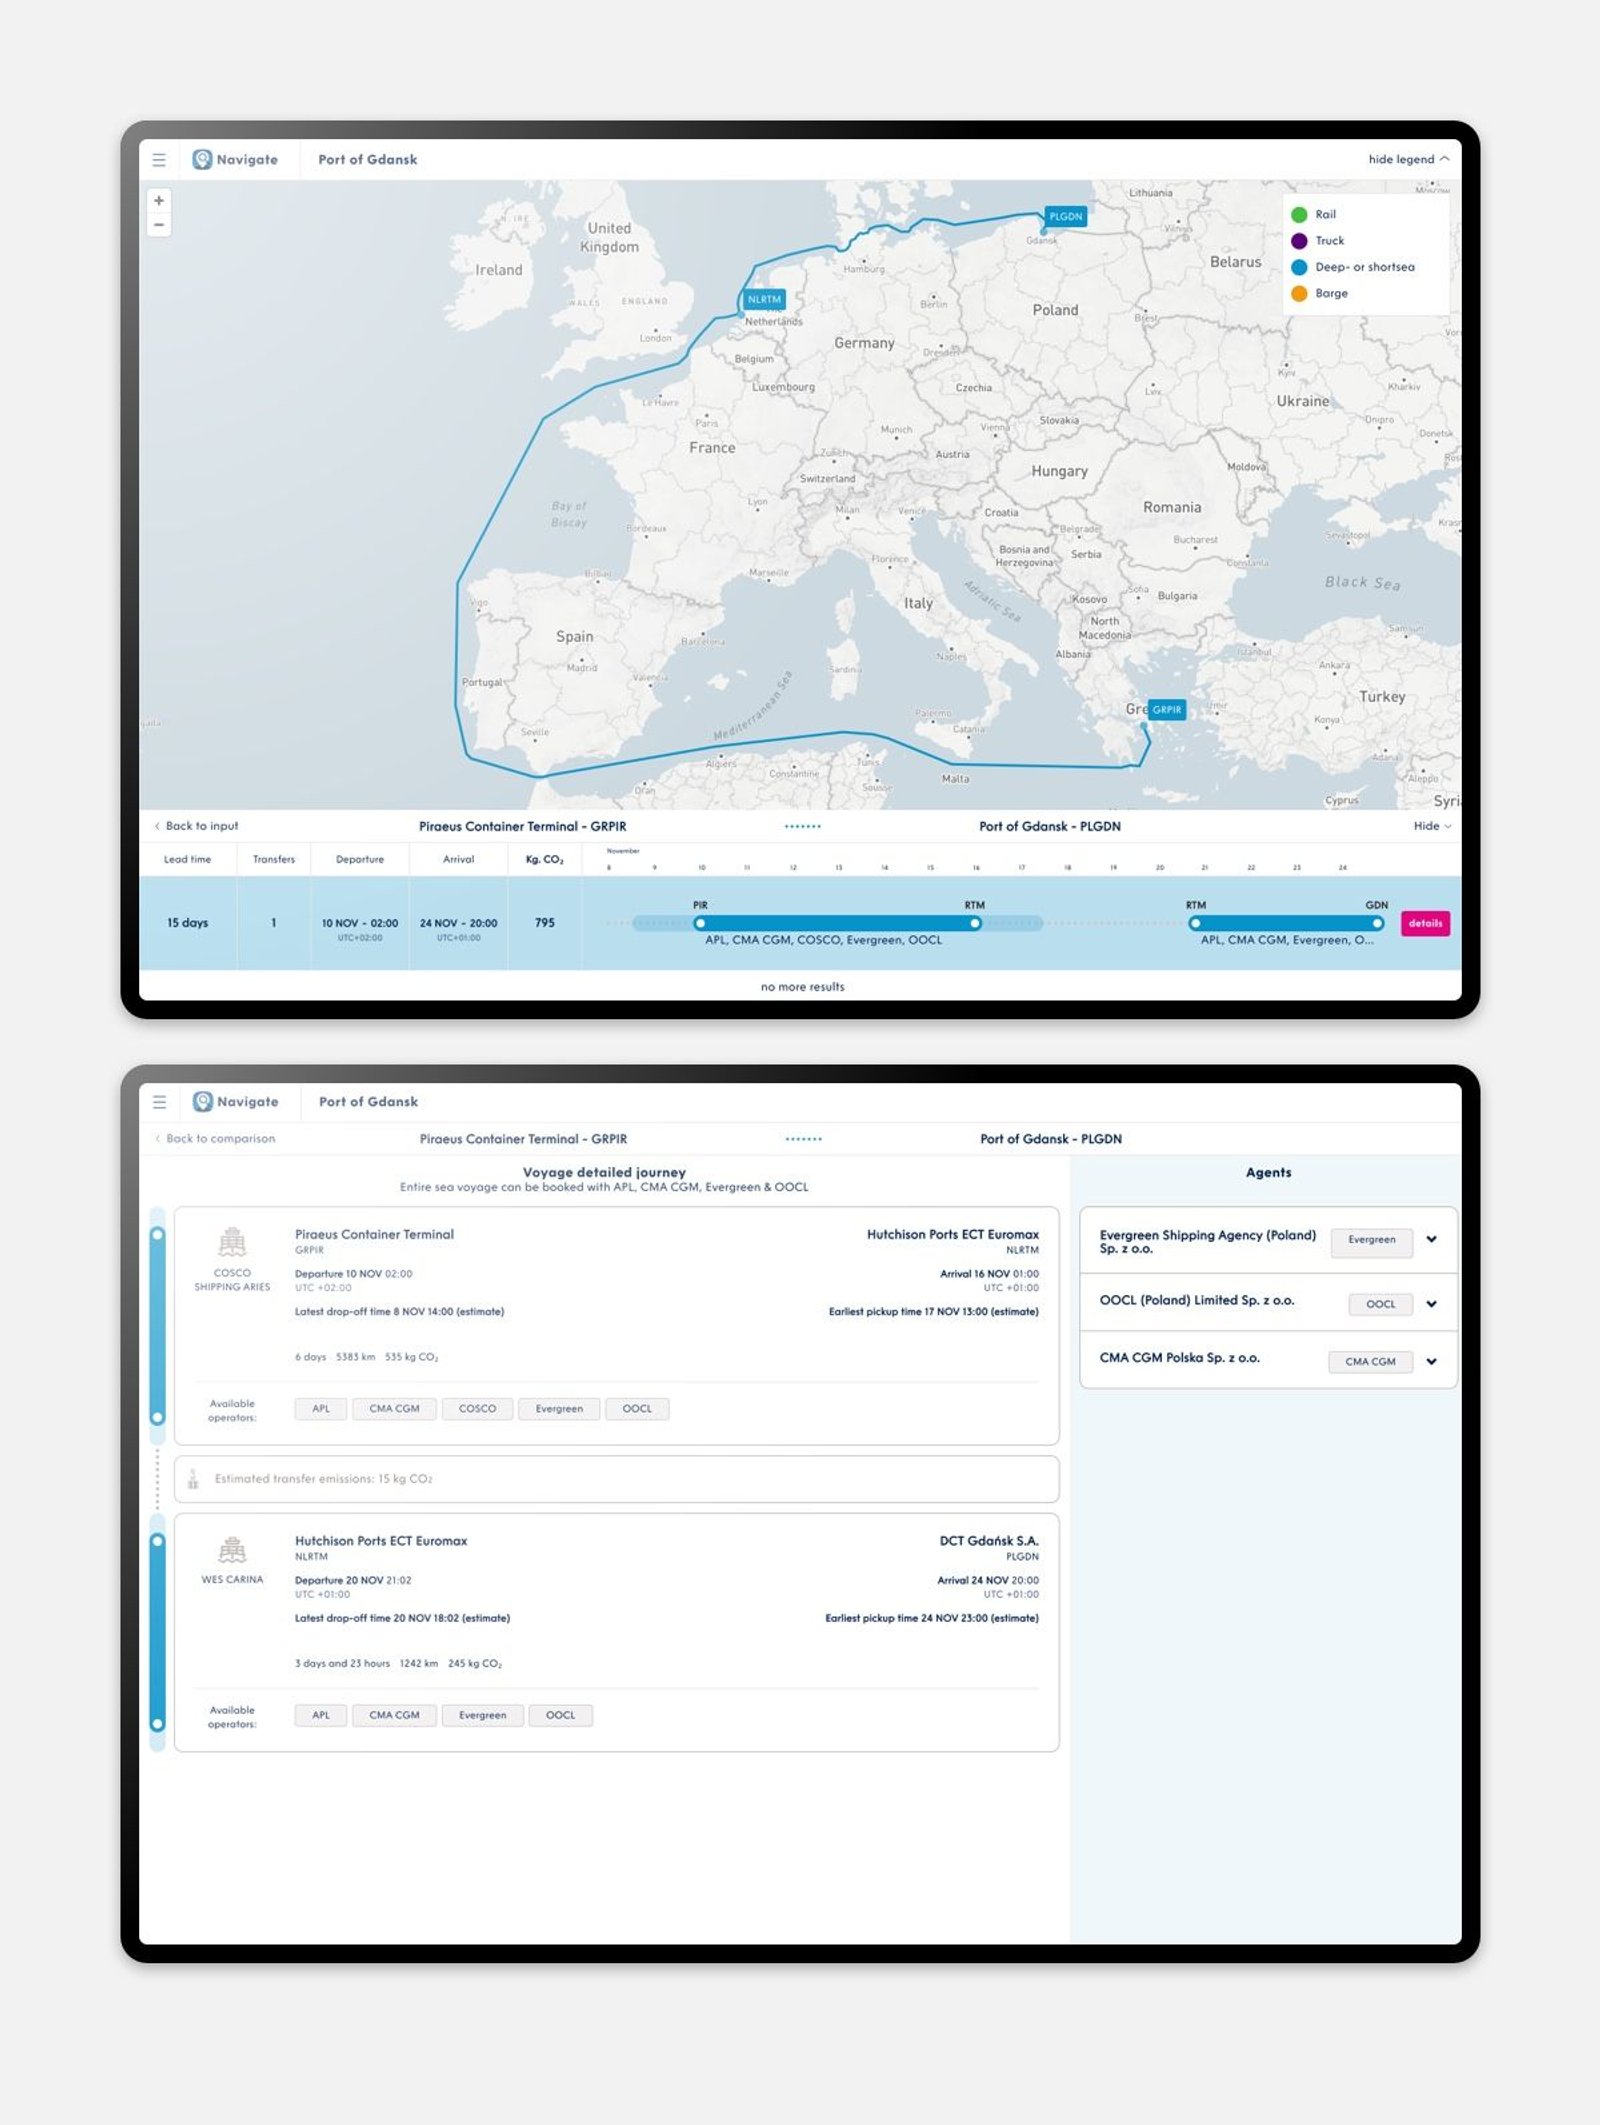Click CMA CGM tag in Agents panel
The height and width of the screenshot is (2125, 1600).
coord(1370,1362)
